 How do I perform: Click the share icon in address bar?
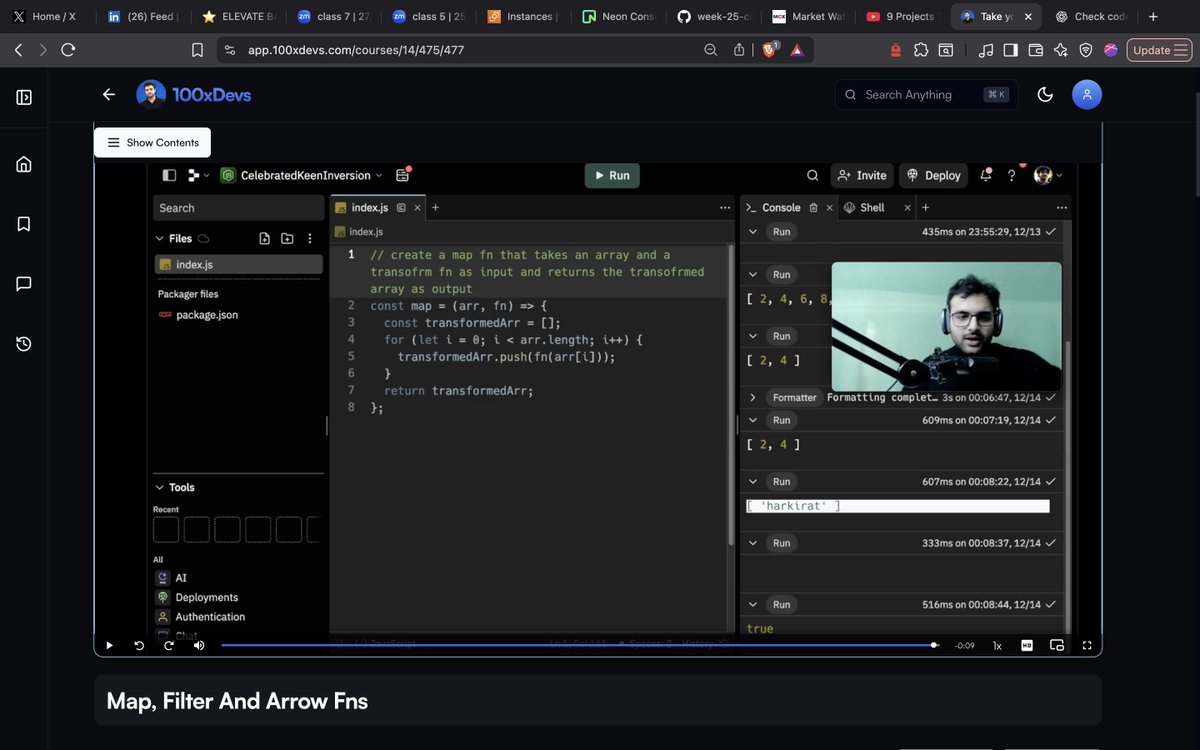739,50
